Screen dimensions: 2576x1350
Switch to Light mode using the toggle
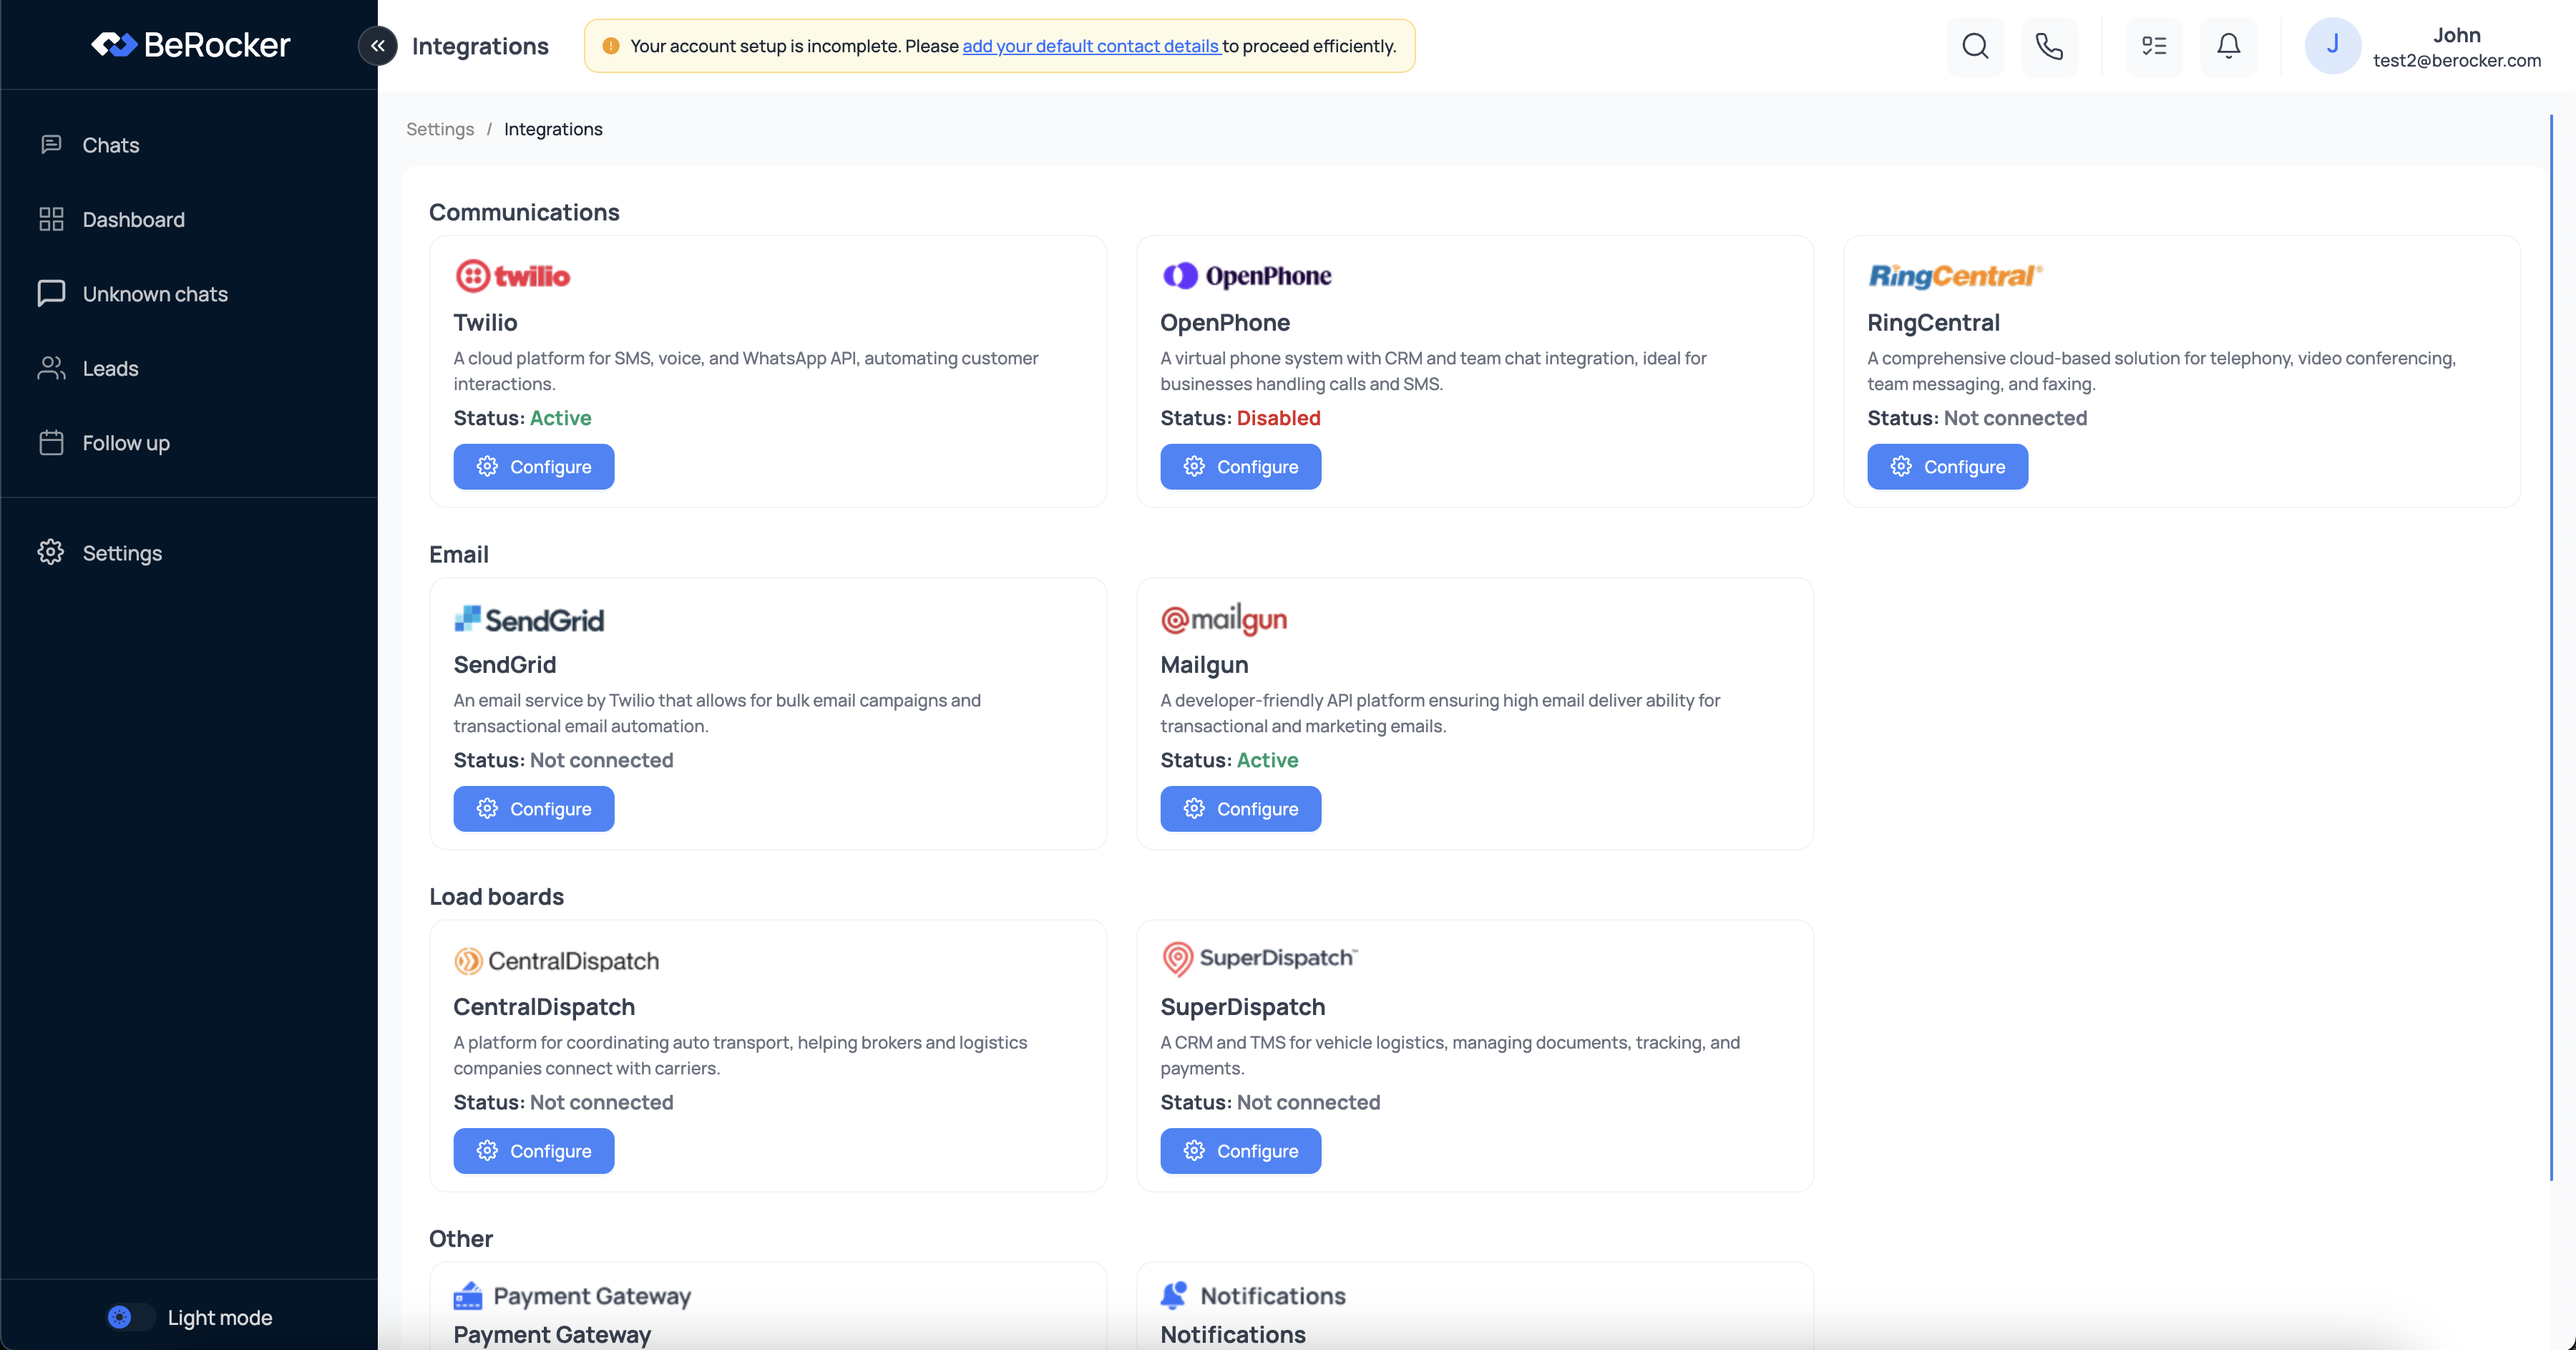click(x=130, y=1317)
